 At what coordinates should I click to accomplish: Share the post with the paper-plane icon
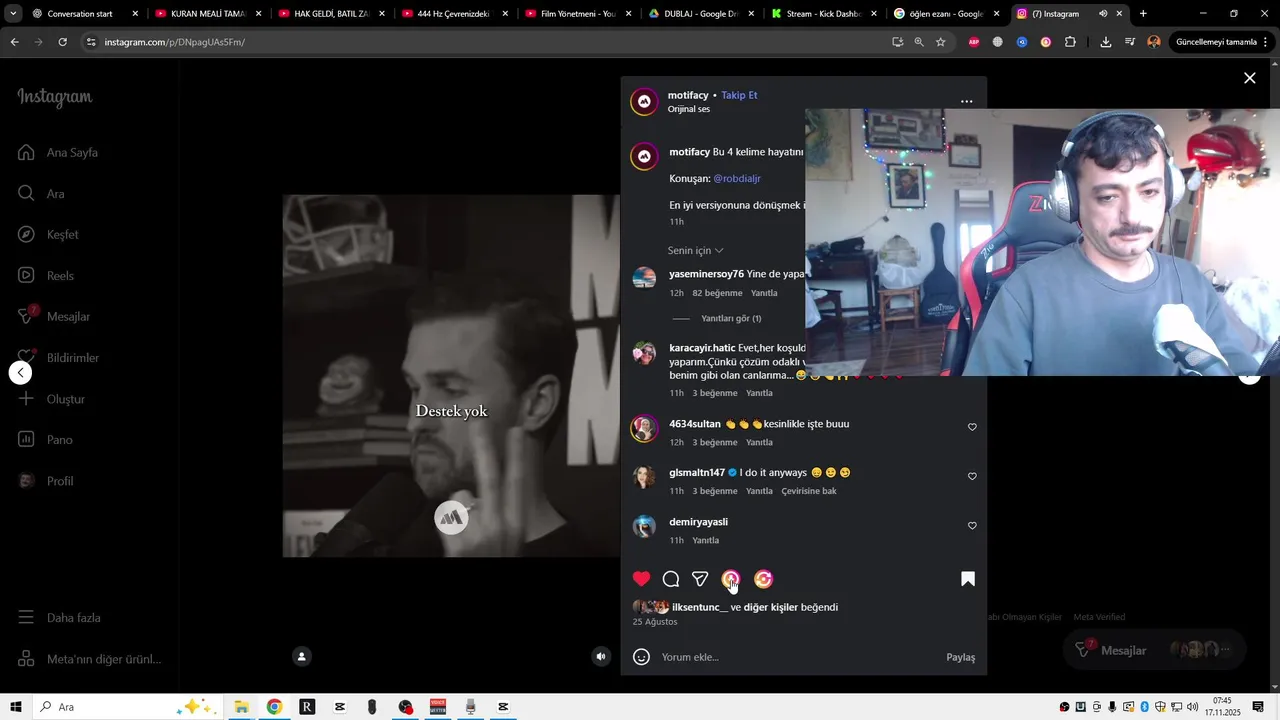coord(701,579)
